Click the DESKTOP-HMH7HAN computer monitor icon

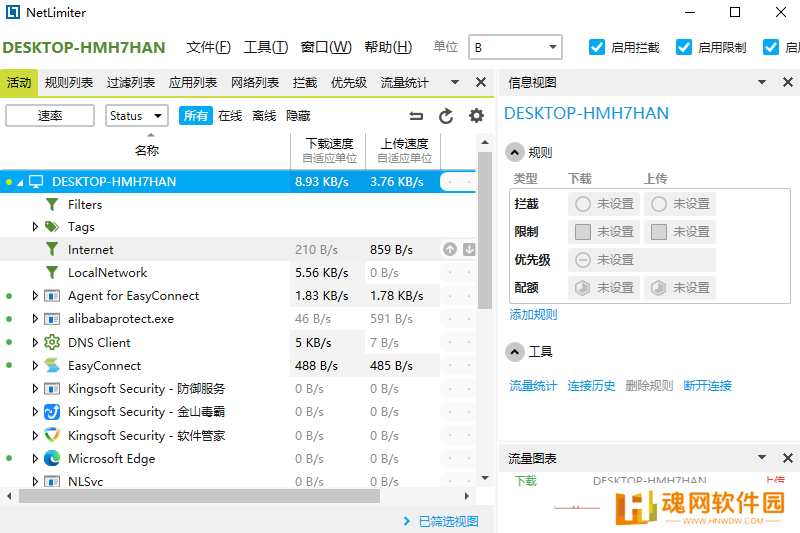(36, 182)
